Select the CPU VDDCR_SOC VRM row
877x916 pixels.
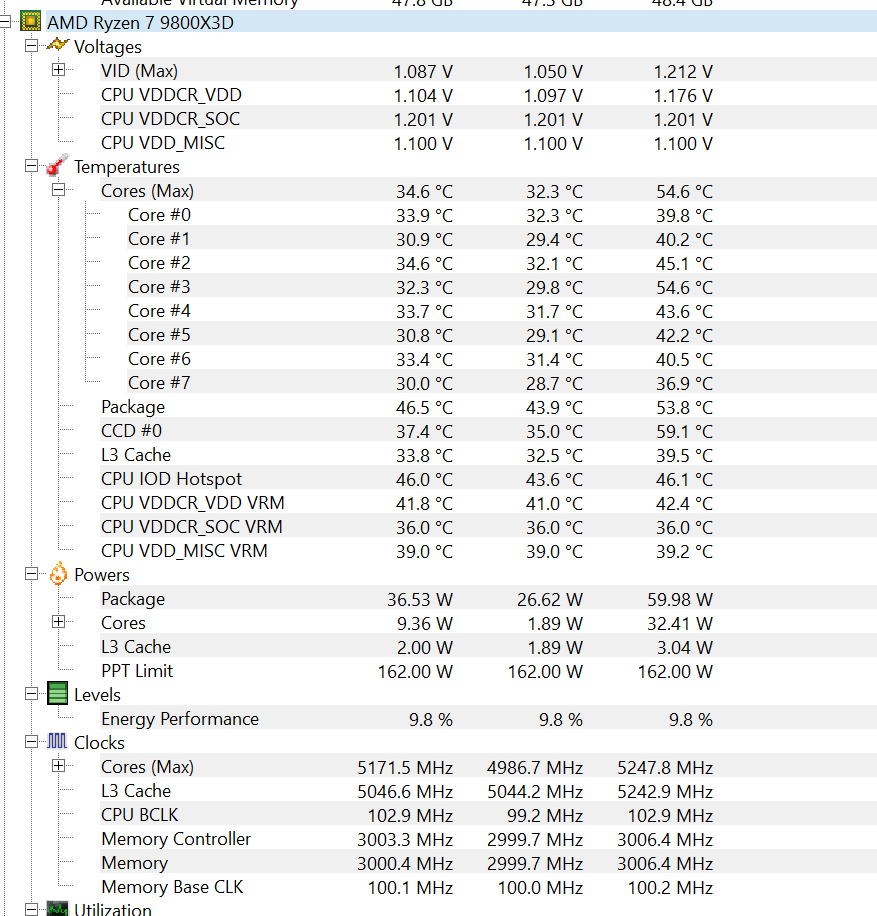click(x=488, y=526)
